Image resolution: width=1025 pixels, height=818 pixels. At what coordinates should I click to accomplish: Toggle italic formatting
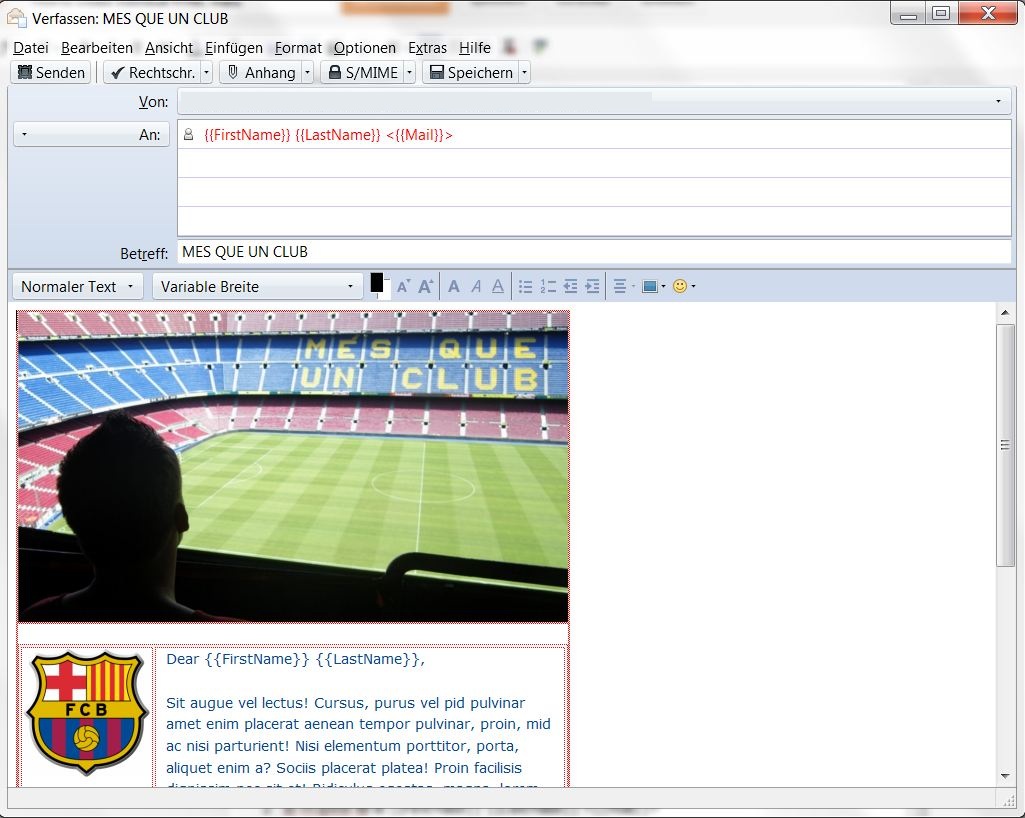(476, 286)
